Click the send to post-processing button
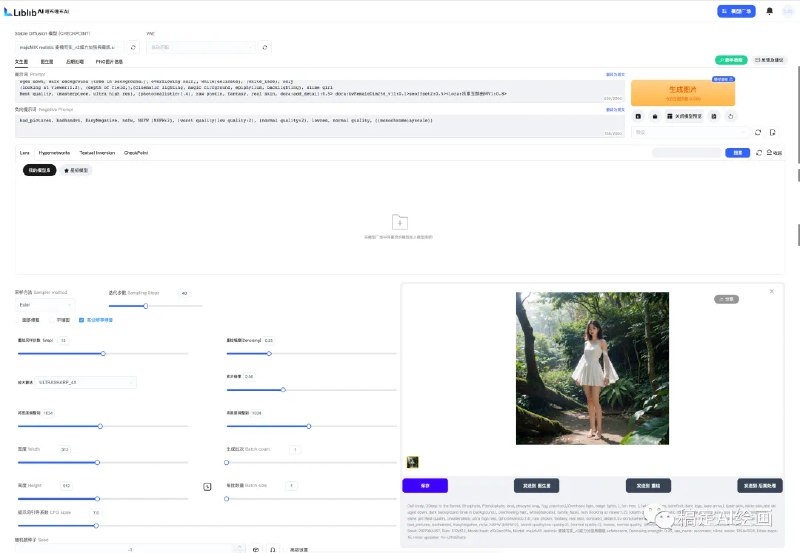The image size is (800, 553). 760,486
